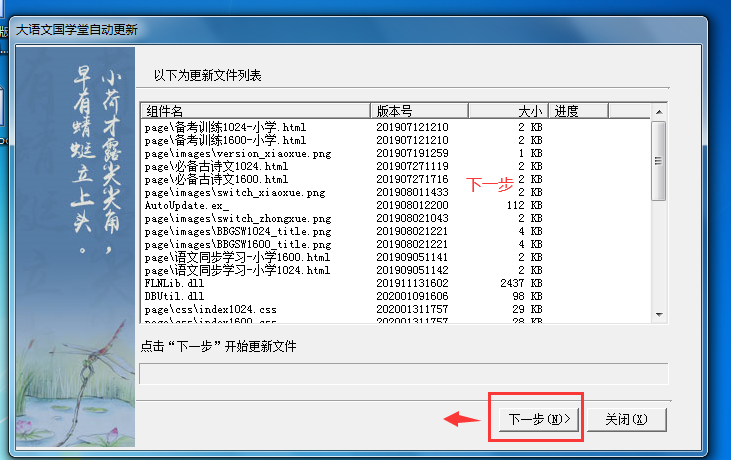
Task: Click version number 201908012200
Action: coord(412,205)
